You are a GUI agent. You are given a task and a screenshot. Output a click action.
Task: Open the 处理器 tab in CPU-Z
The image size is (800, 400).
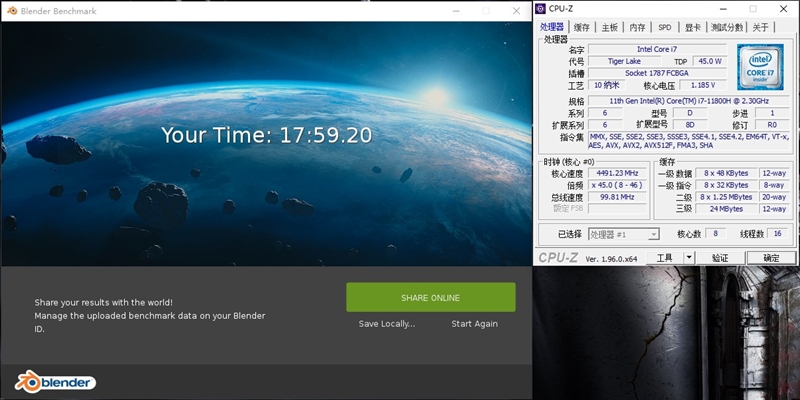click(552, 27)
